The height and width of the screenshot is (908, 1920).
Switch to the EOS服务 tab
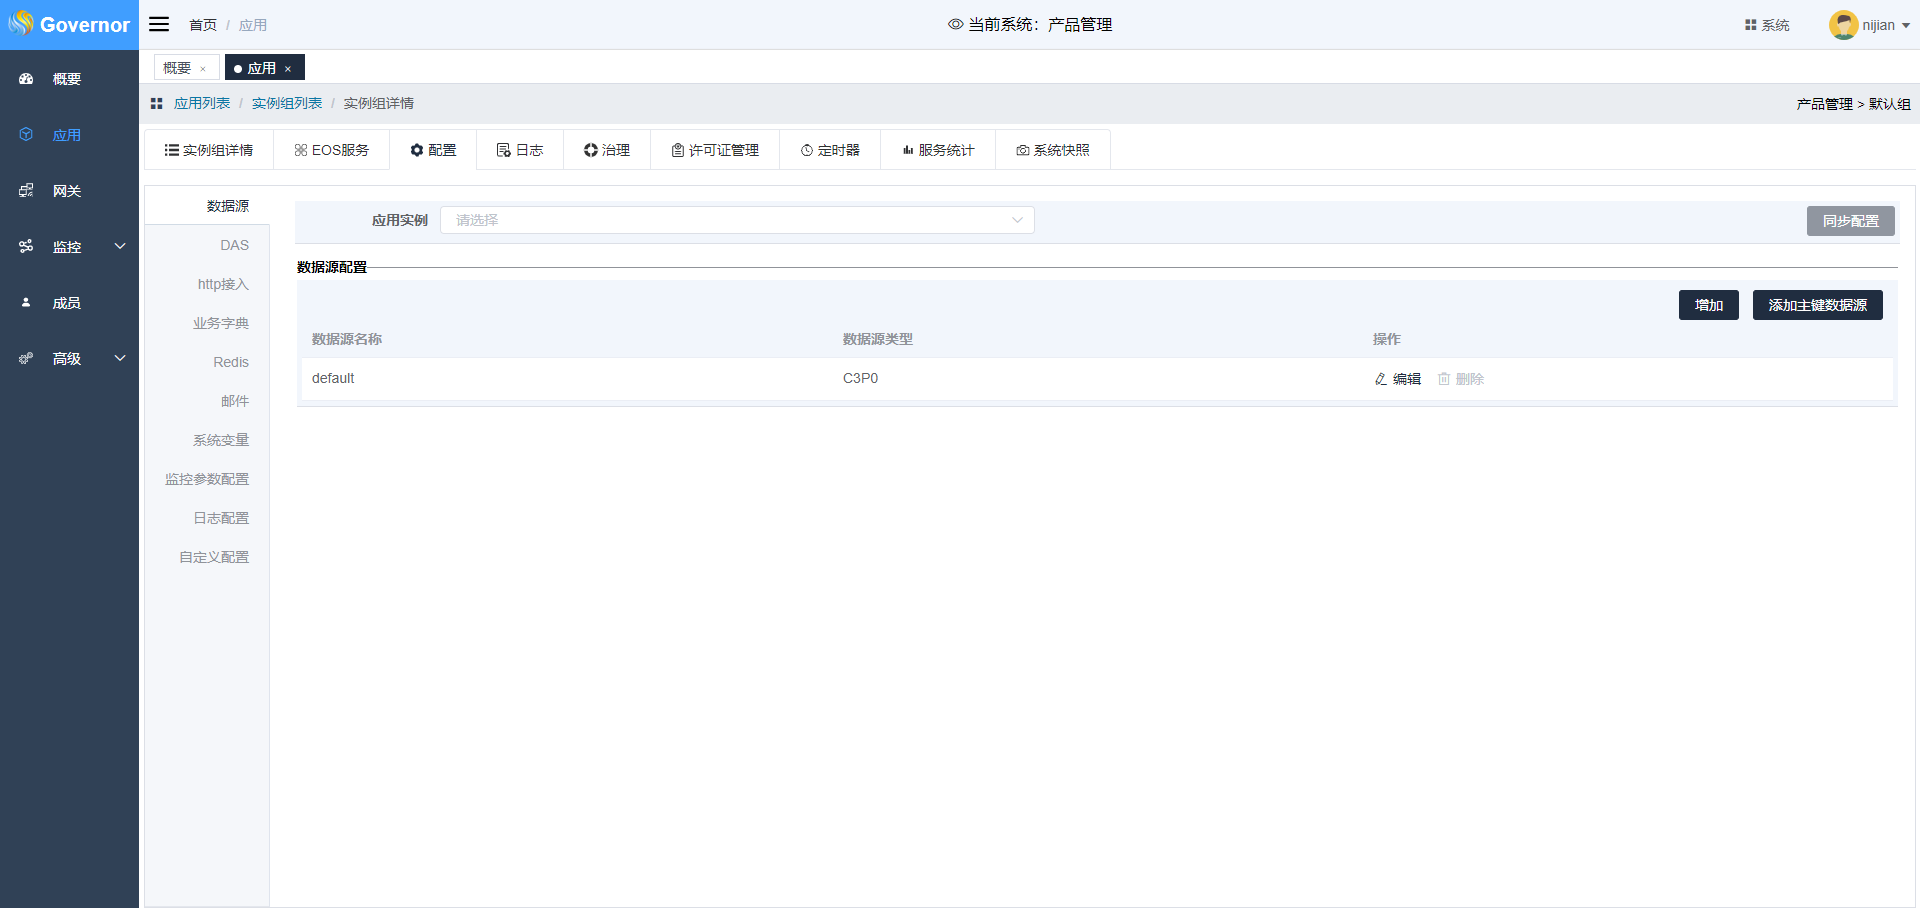[x=331, y=150]
